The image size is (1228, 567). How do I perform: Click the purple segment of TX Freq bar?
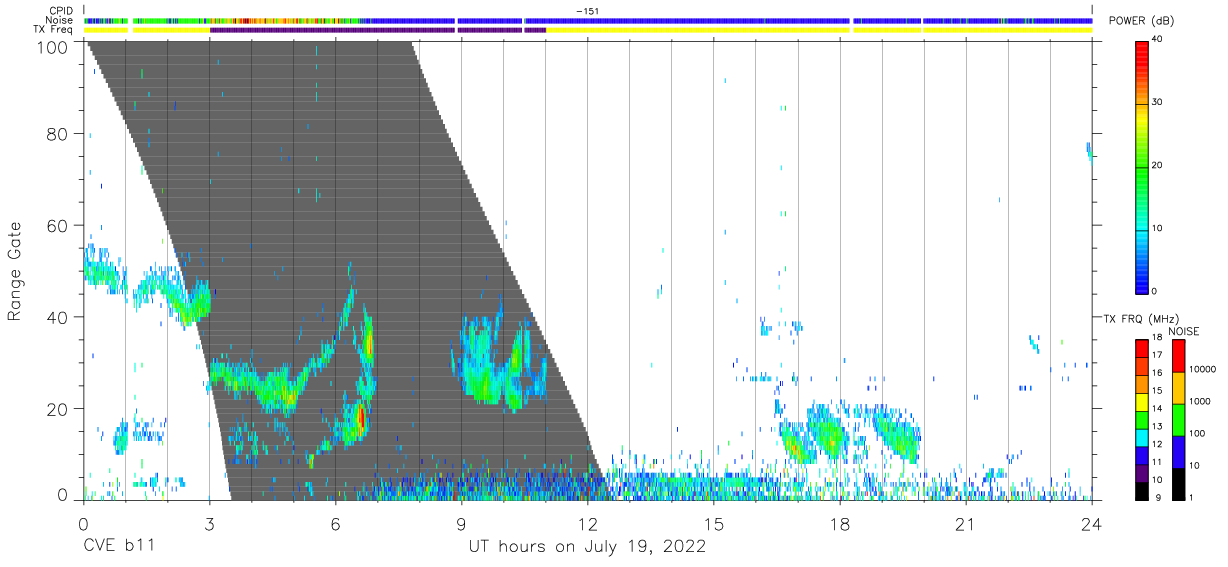pyautogui.click(x=378, y=30)
